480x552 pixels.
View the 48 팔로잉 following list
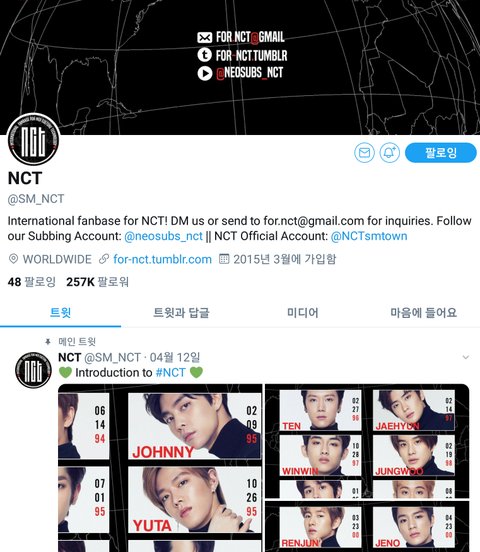coord(32,282)
